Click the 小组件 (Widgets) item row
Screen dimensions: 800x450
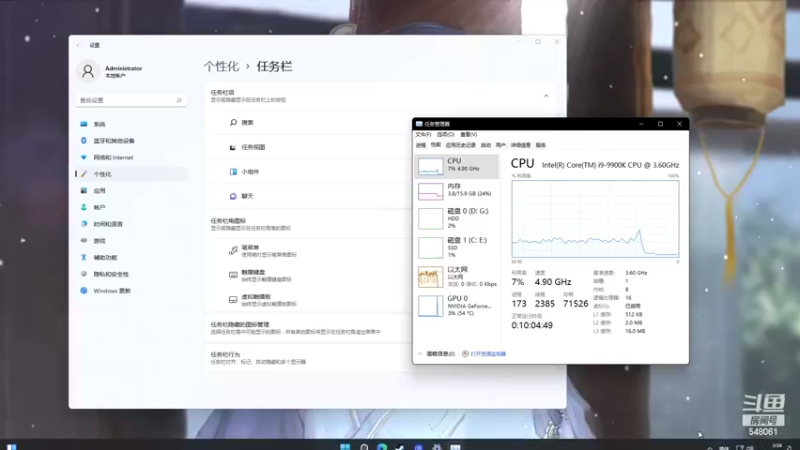click(309, 171)
